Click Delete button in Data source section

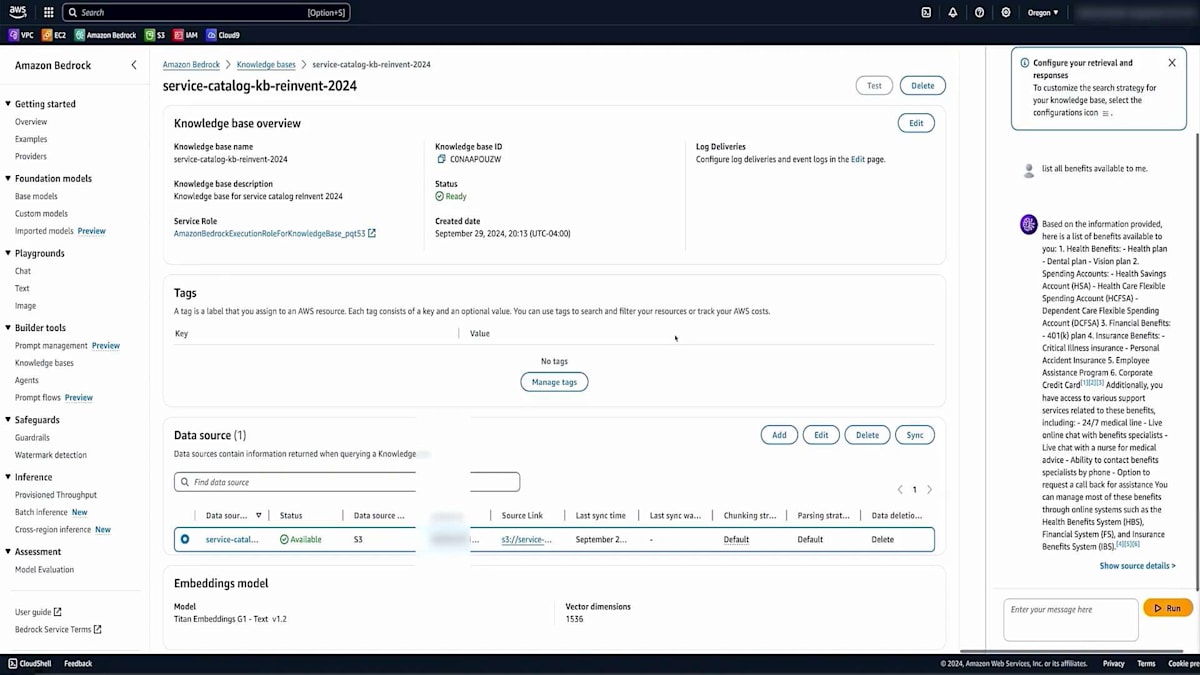point(867,435)
